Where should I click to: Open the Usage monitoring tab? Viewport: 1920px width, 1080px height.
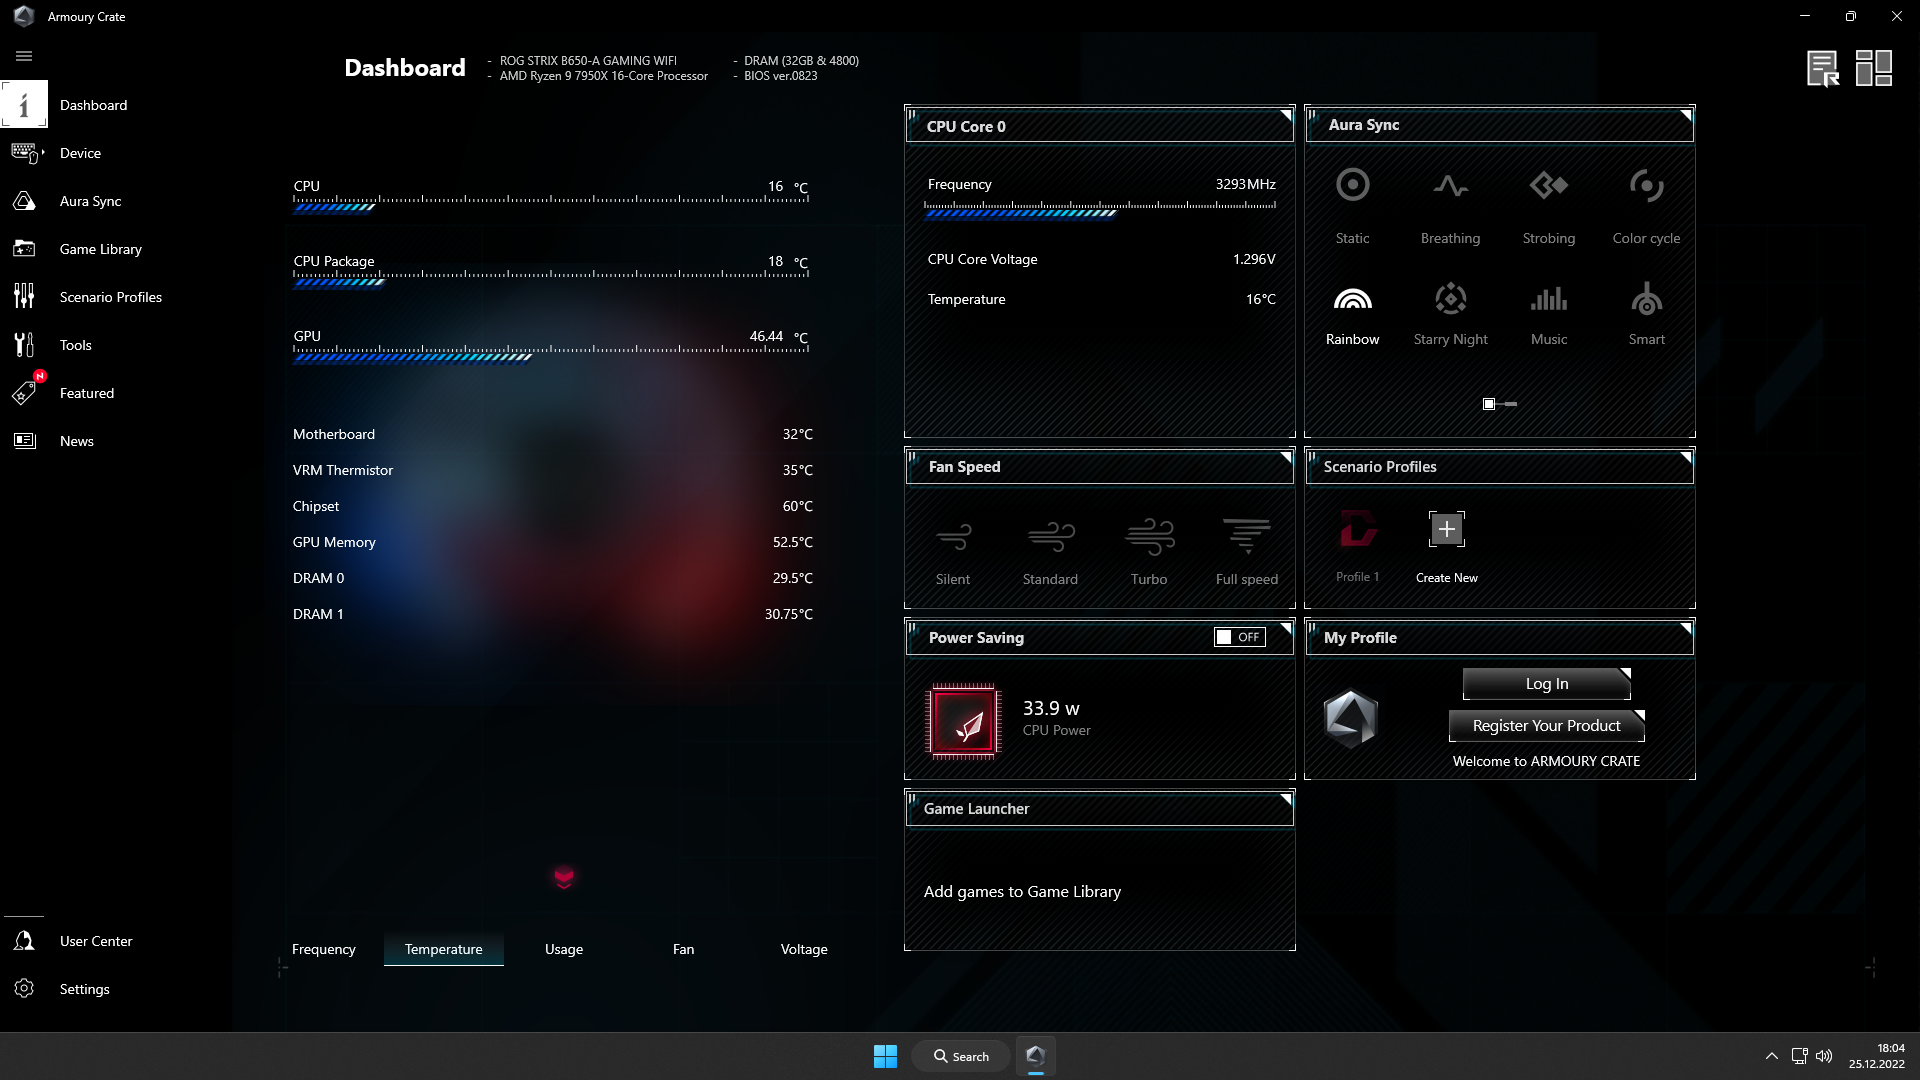coord(563,949)
